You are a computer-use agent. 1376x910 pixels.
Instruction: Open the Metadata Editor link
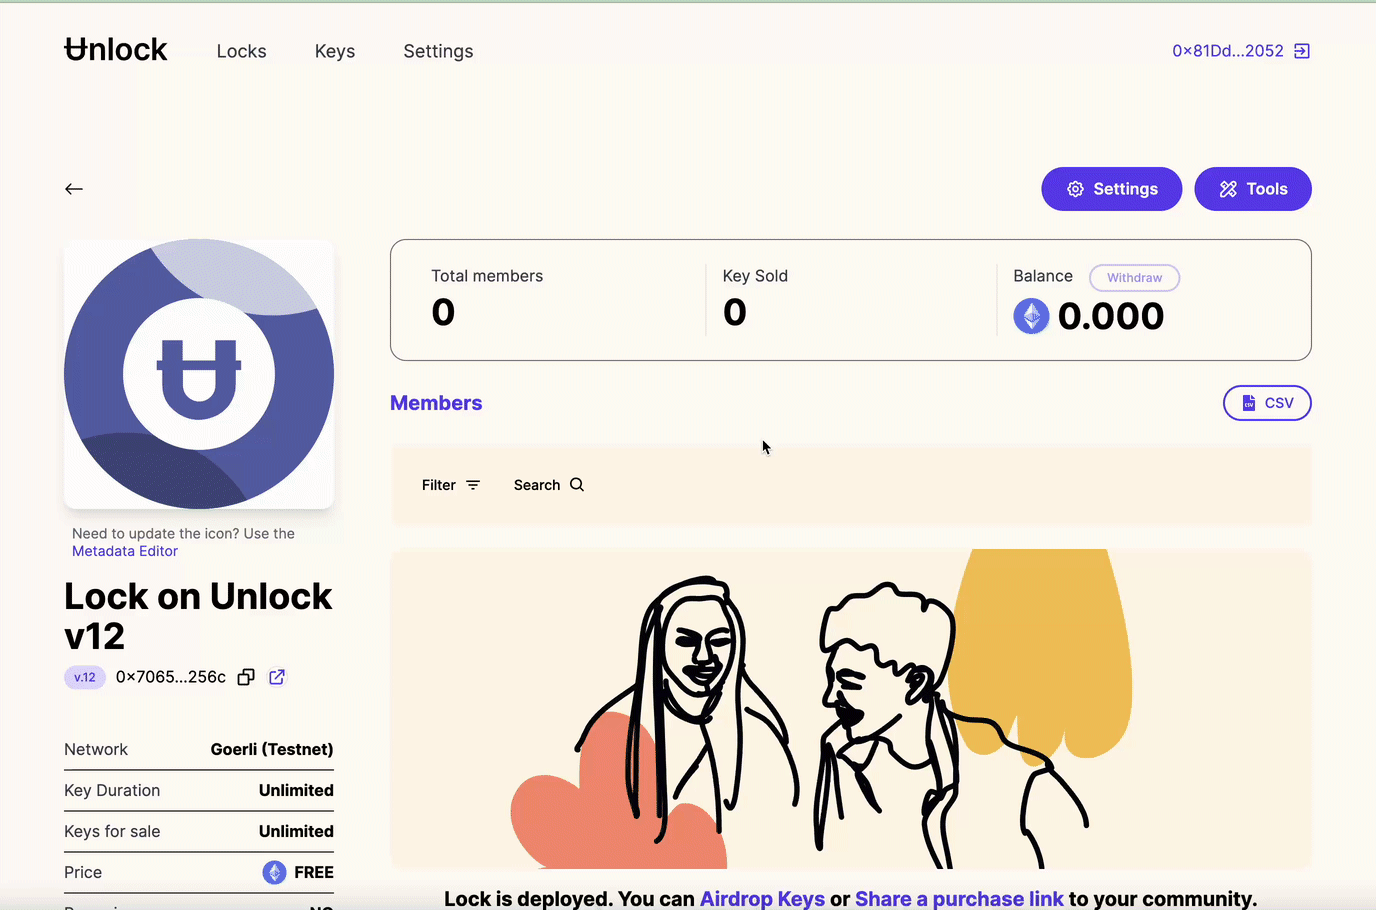(125, 551)
